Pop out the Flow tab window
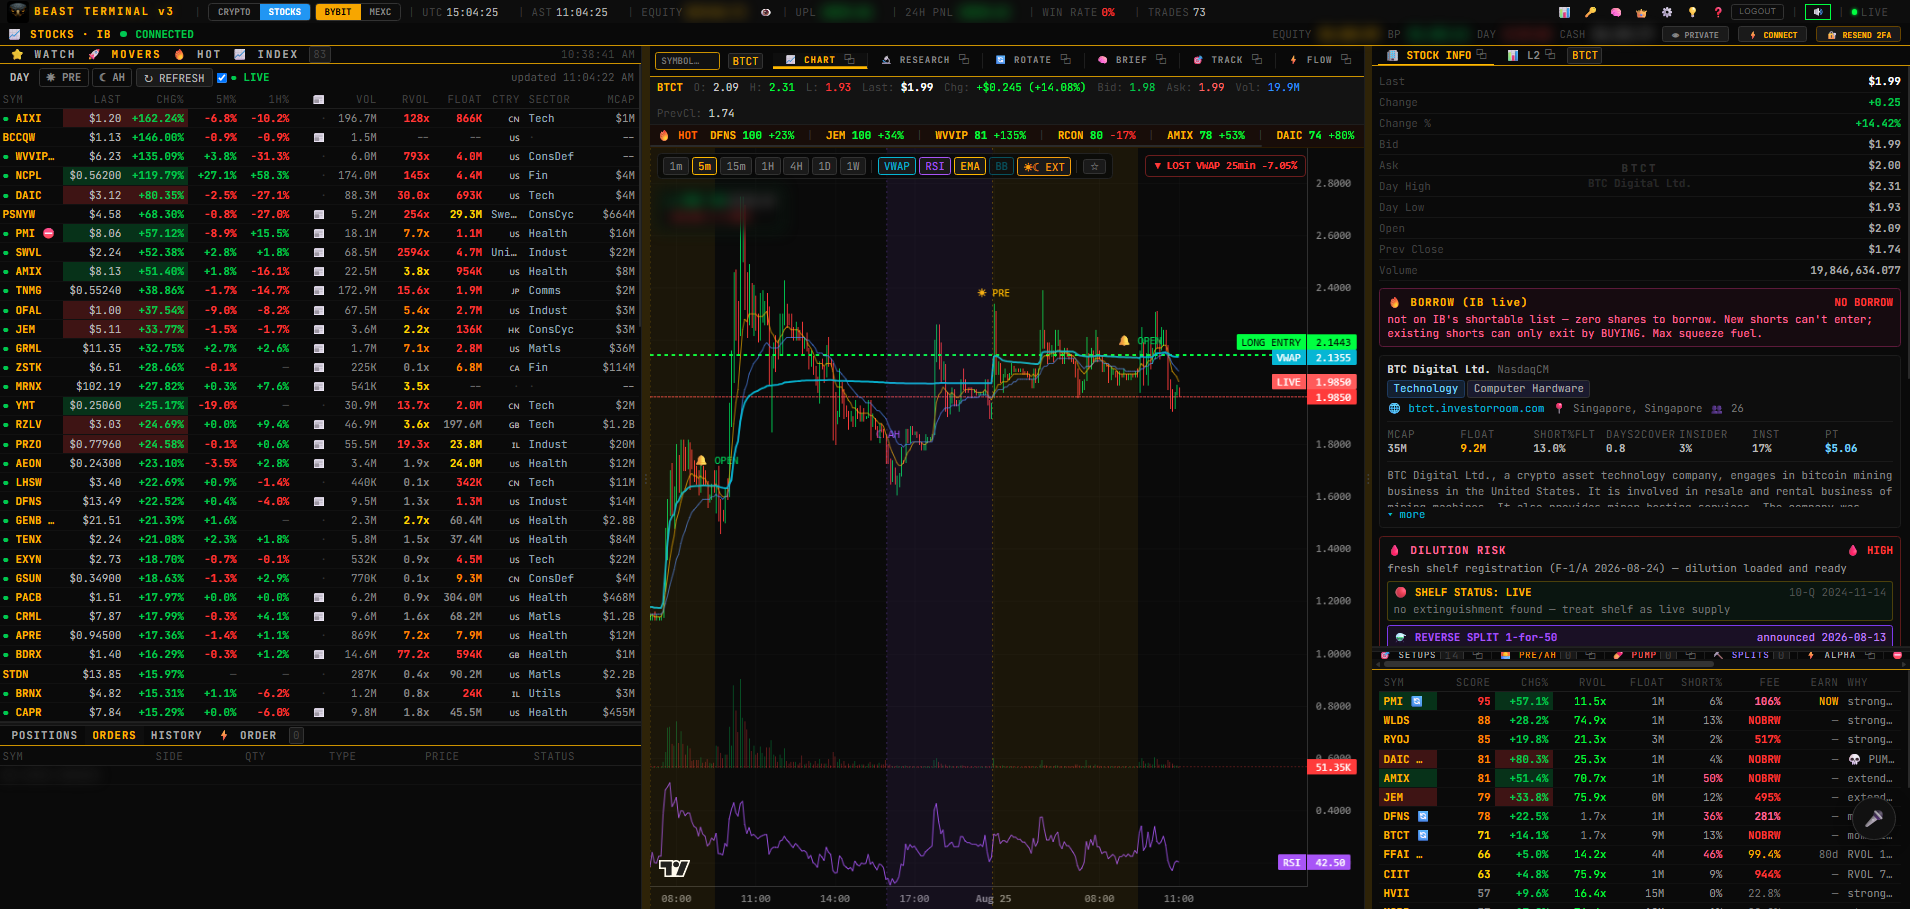The image size is (1910, 909). point(1346,59)
